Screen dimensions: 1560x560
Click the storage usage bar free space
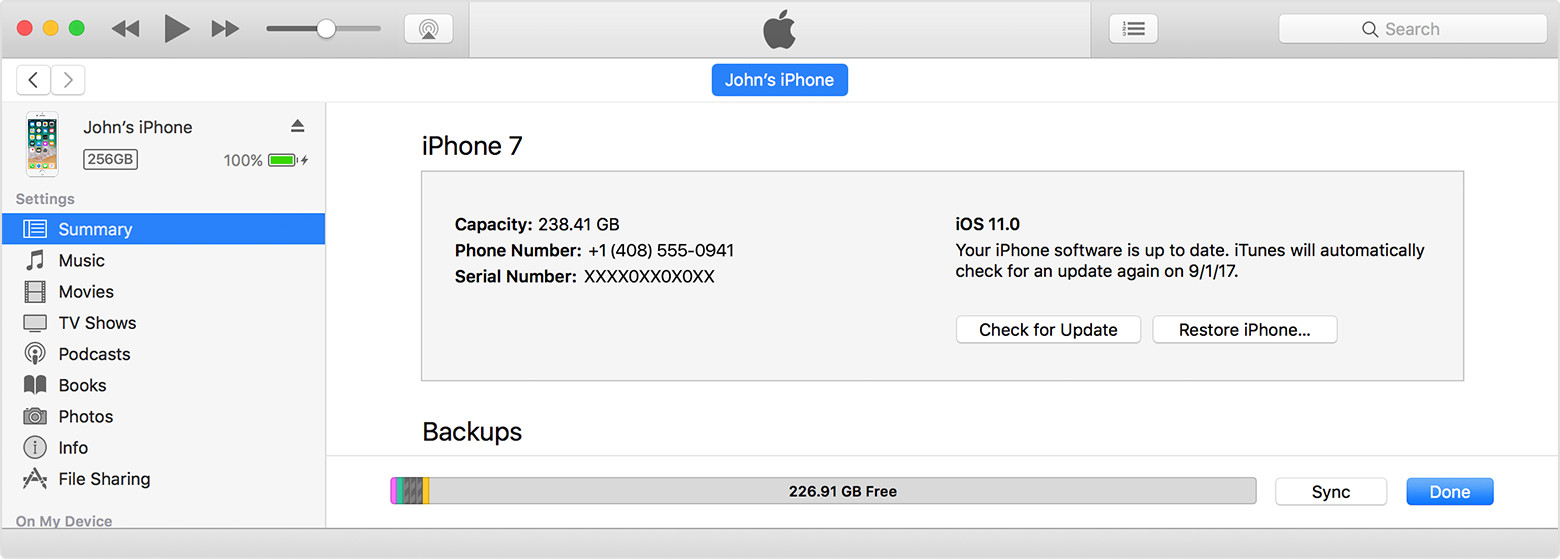point(843,491)
